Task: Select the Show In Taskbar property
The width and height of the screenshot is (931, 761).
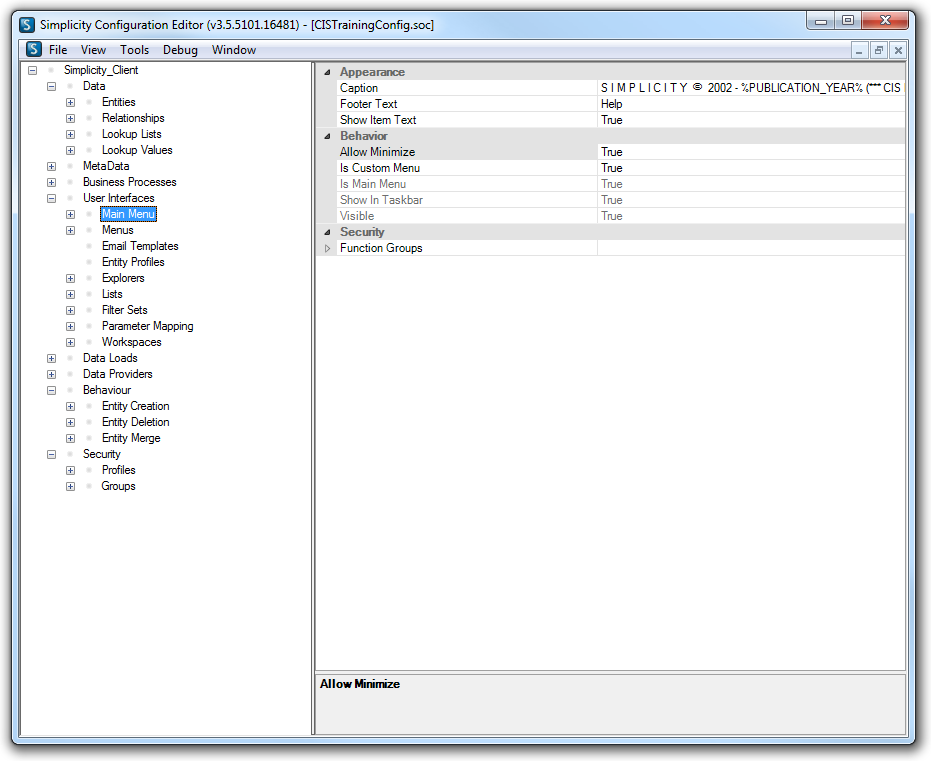Action: 467,200
